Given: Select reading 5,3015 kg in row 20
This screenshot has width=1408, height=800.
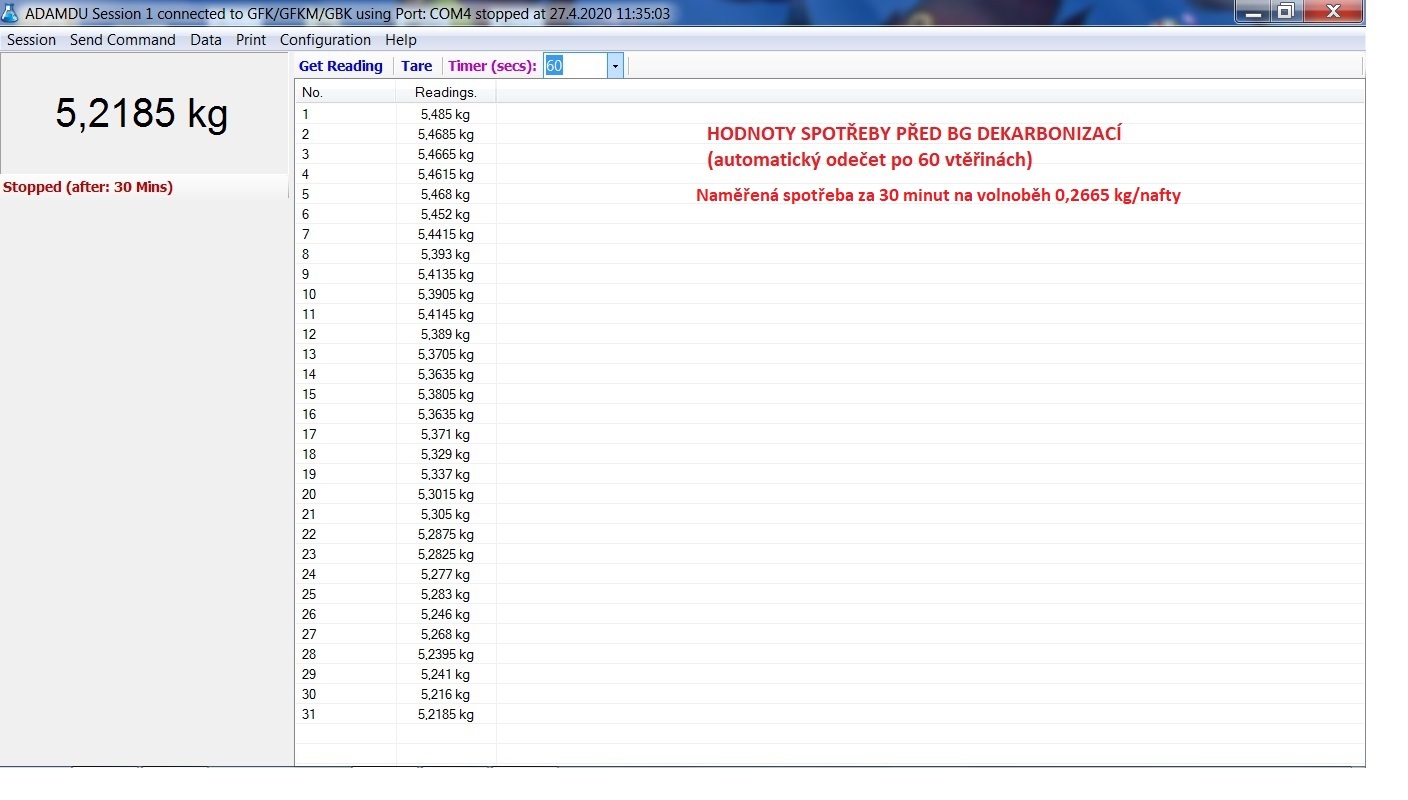Looking at the screenshot, I should 446,494.
